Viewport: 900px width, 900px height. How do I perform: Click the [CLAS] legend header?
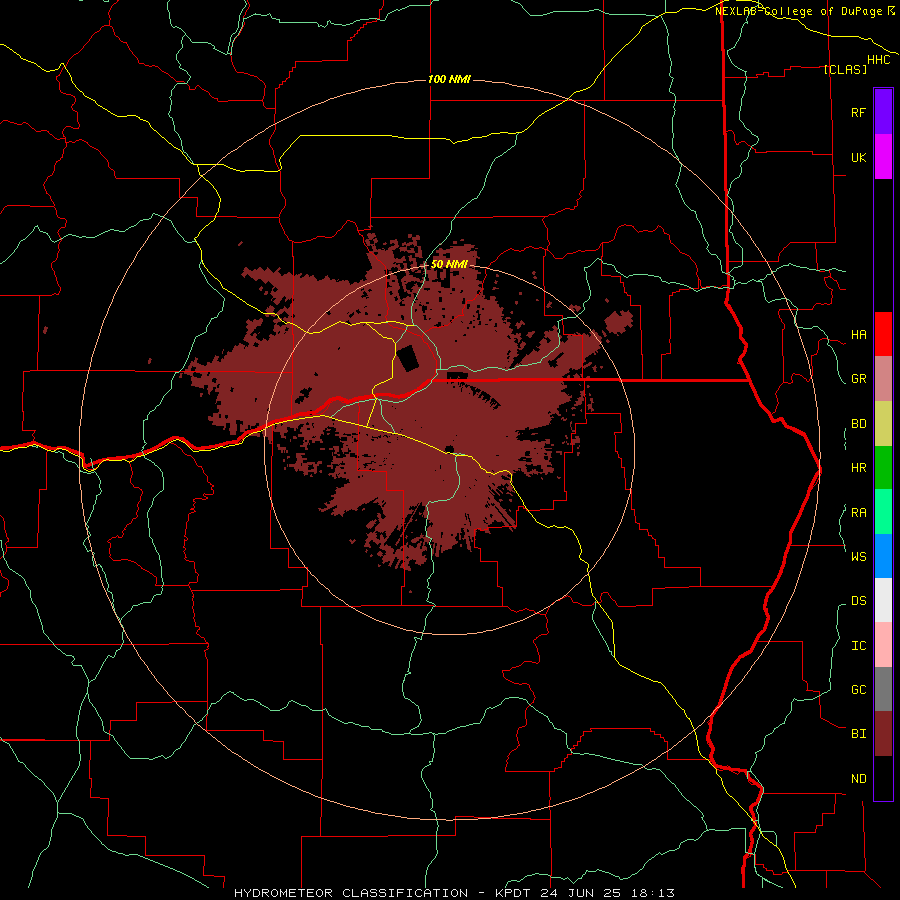click(845, 70)
